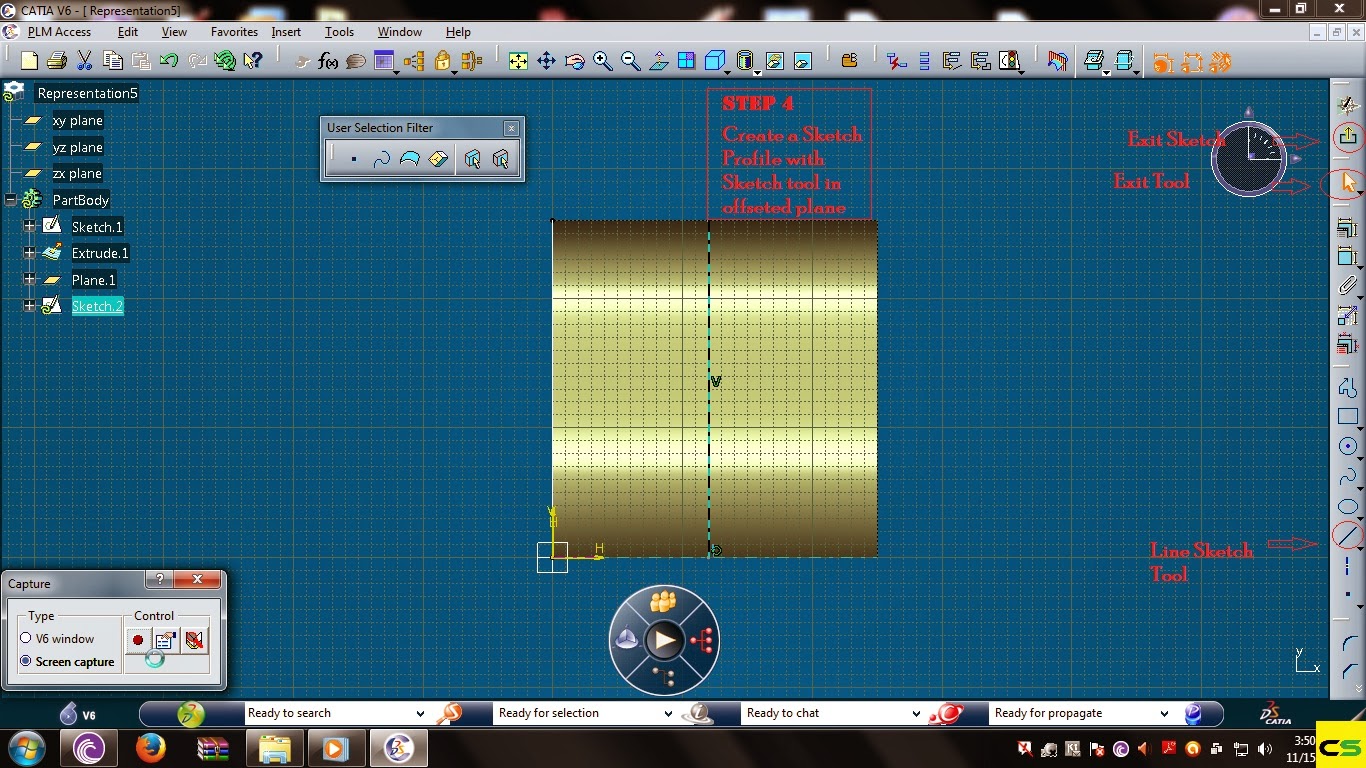Select the Pan view icon

tap(546, 60)
